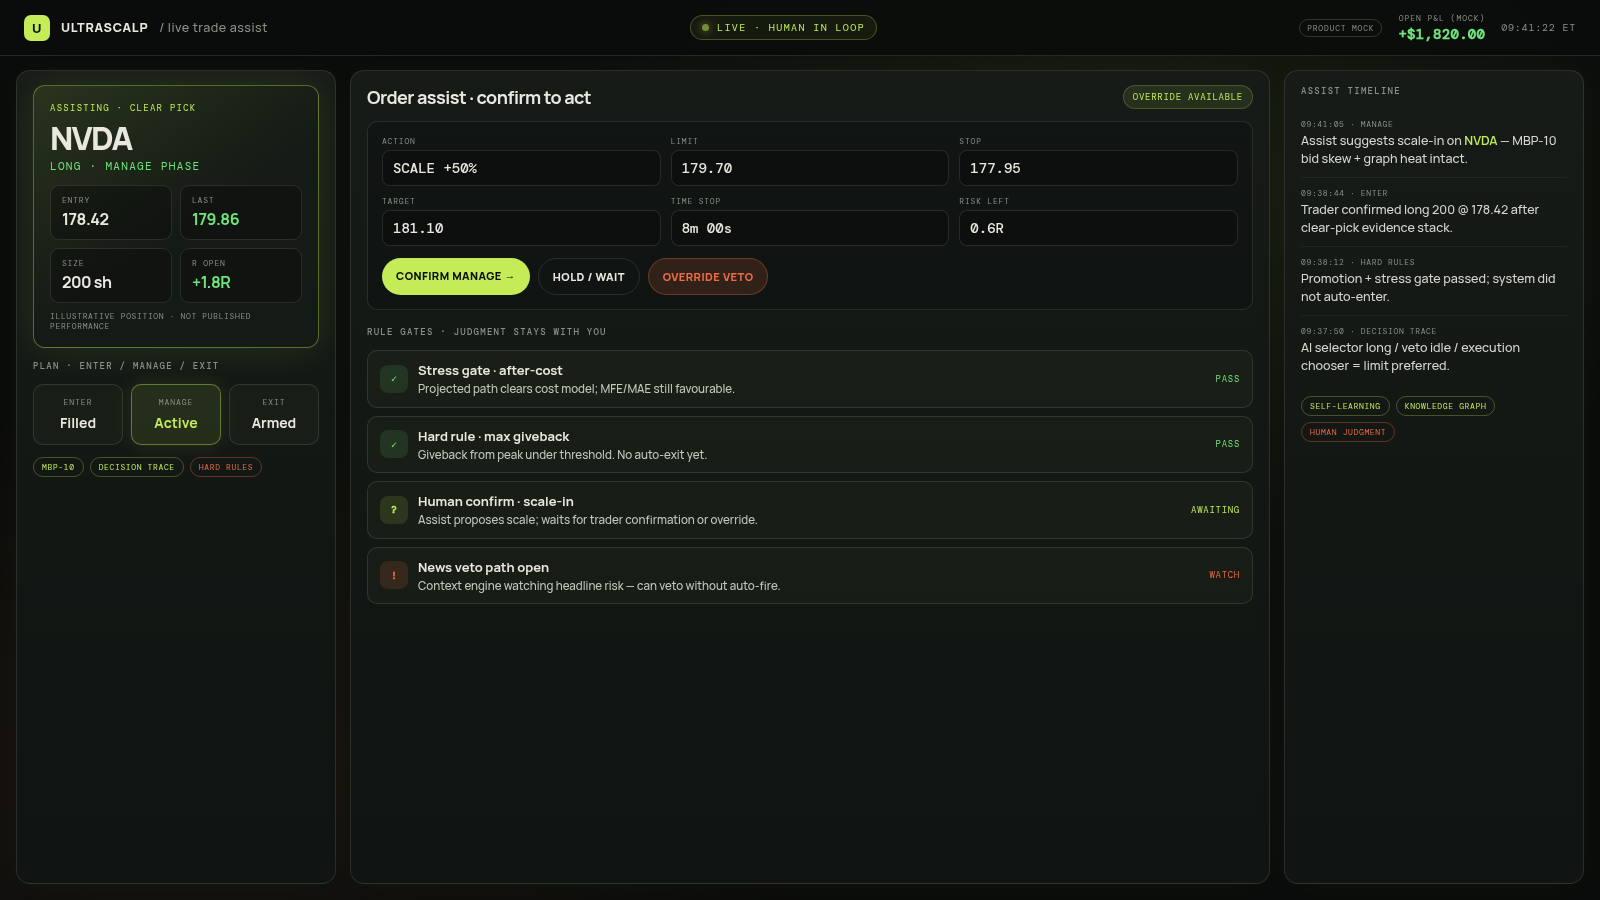This screenshot has height=900, width=1600.
Task: Click the Hard Rules tag
Action: click(226, 467)
